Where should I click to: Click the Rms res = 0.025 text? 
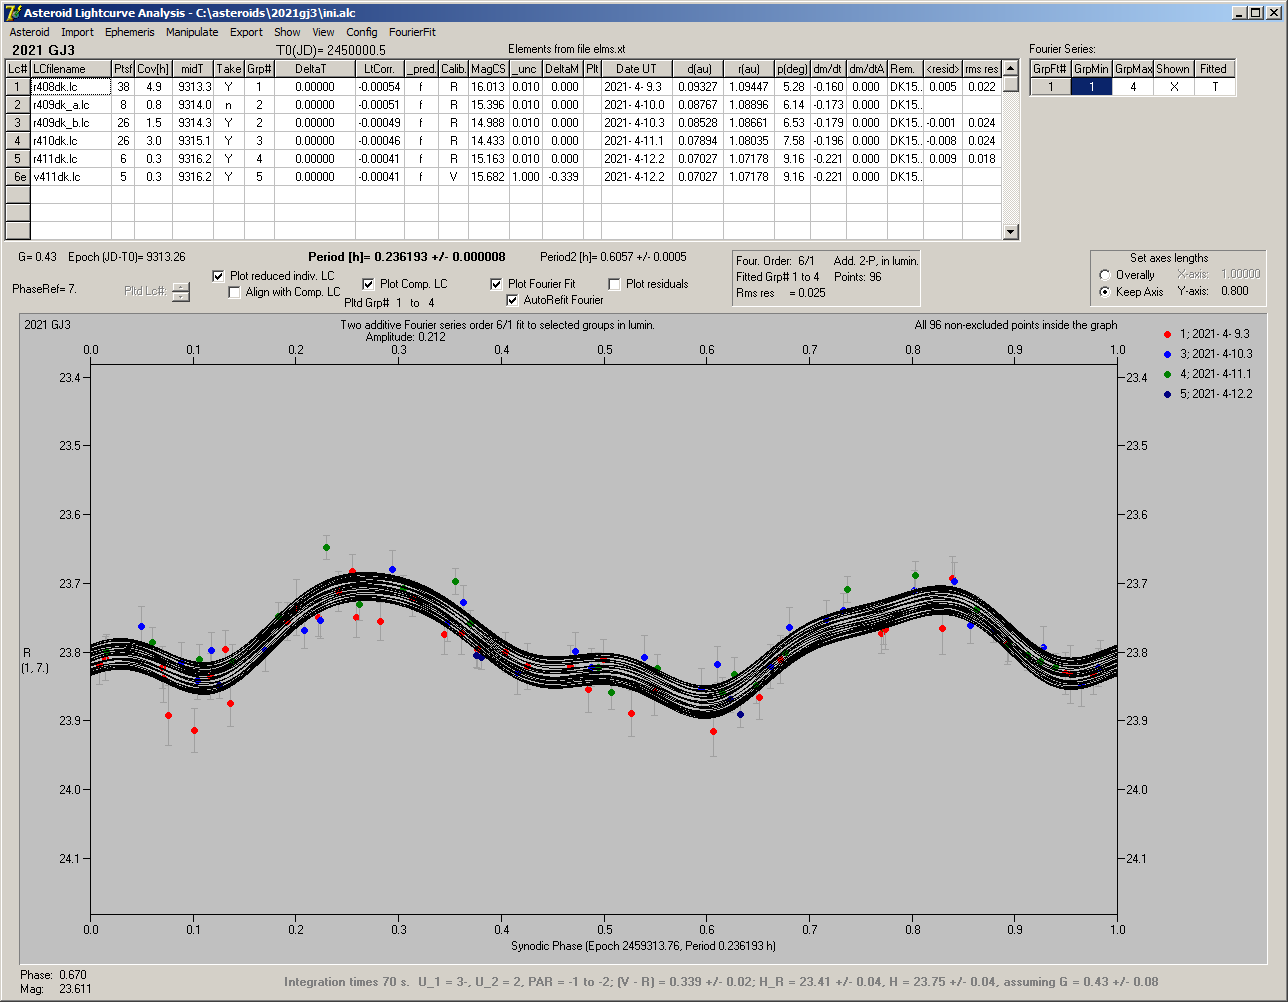click(781, 293)
